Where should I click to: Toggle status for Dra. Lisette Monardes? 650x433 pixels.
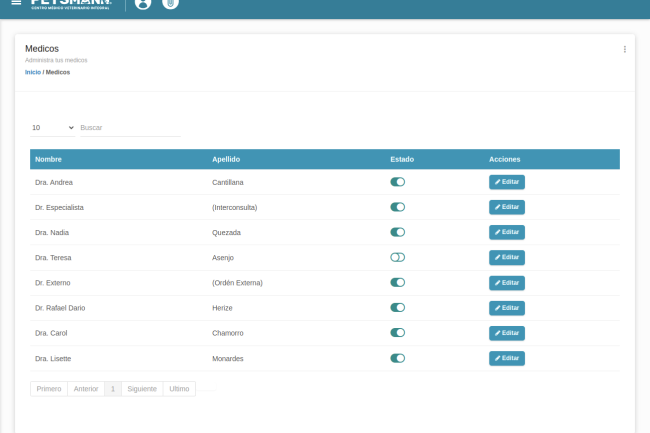click(397, 358)
